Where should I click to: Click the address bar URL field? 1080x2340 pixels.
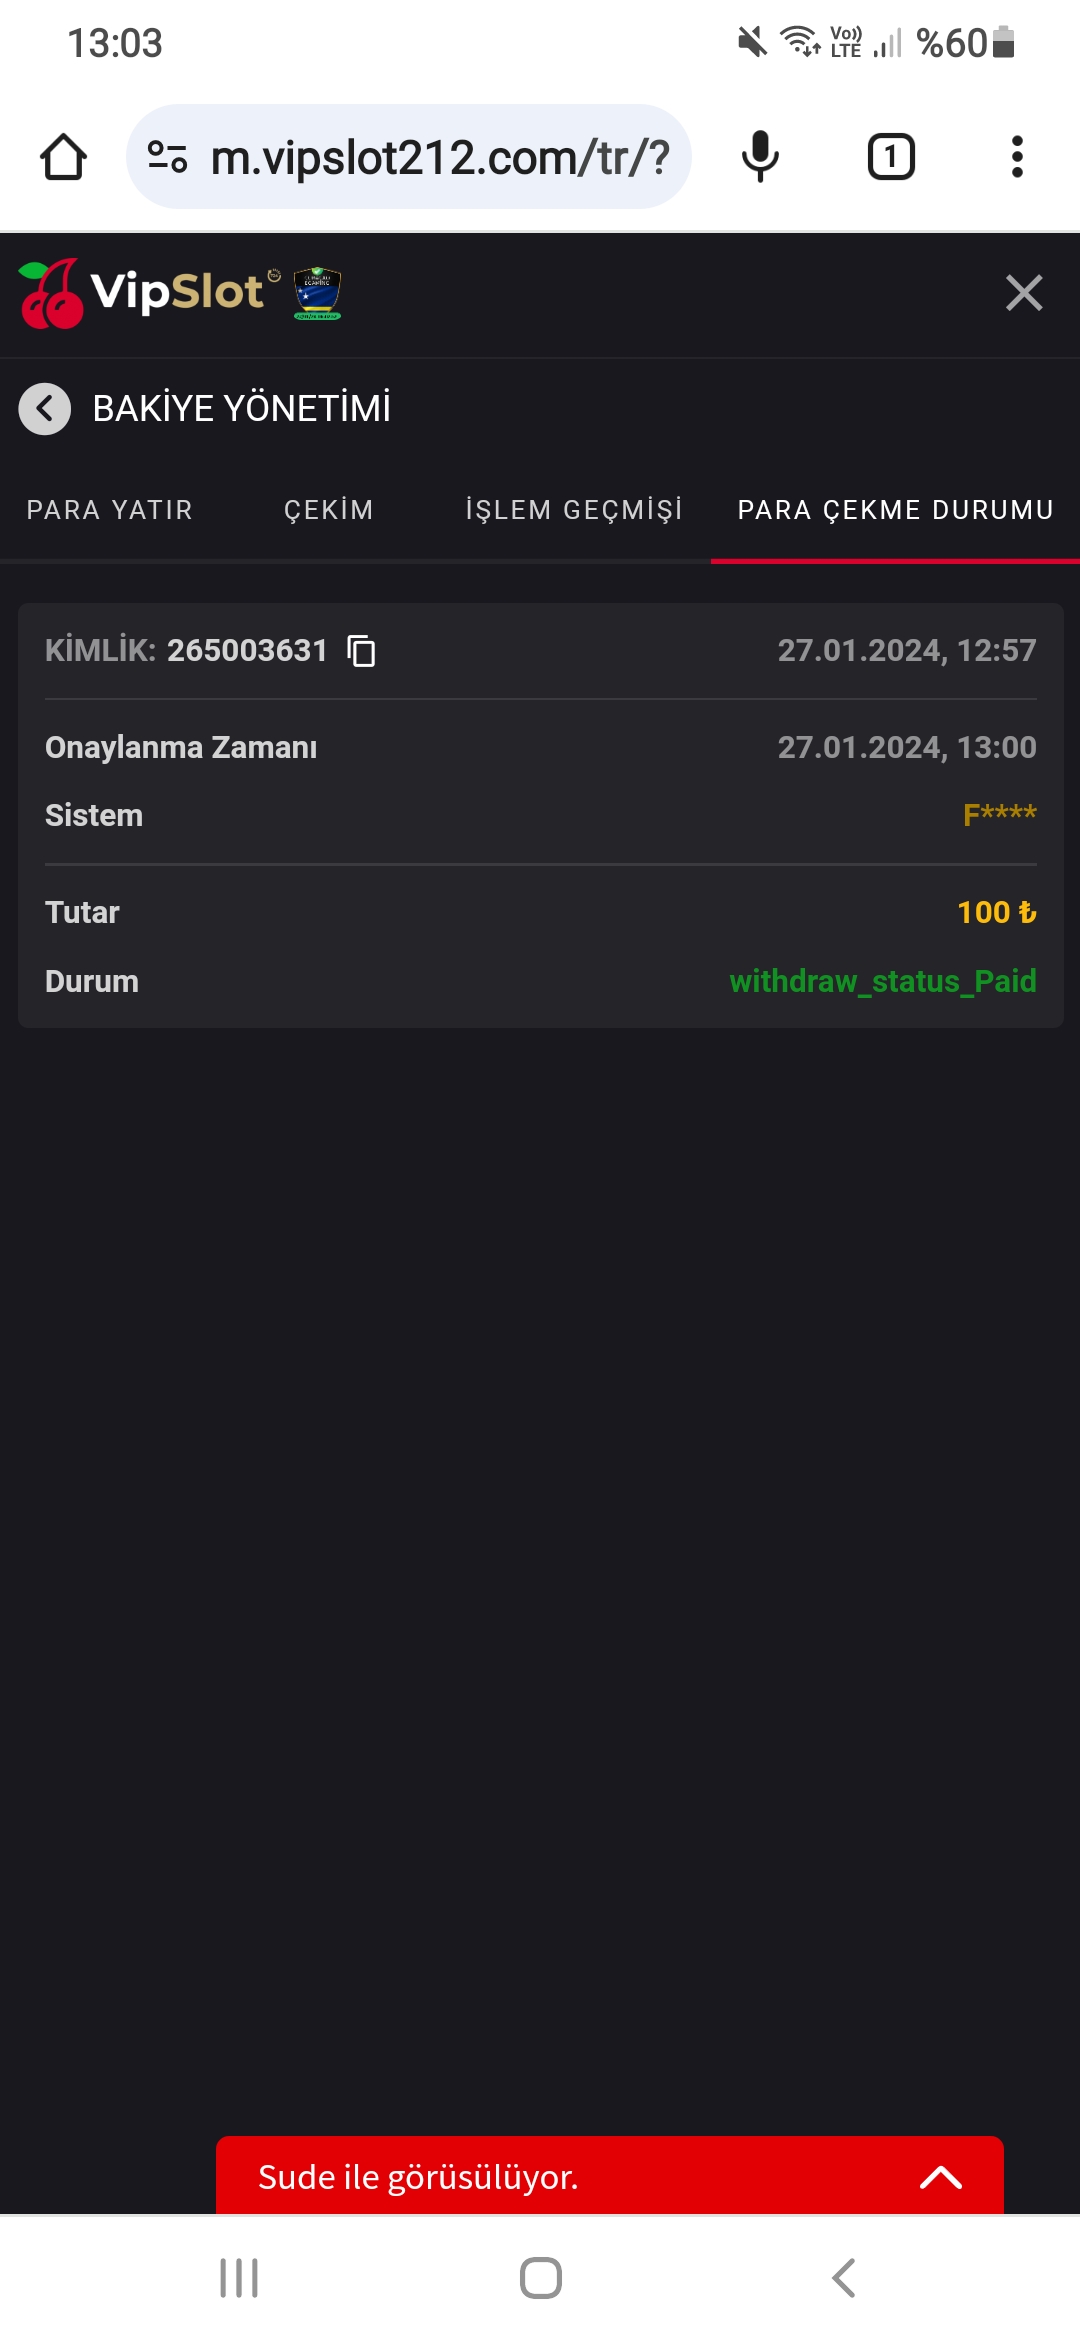pos(440,157)
